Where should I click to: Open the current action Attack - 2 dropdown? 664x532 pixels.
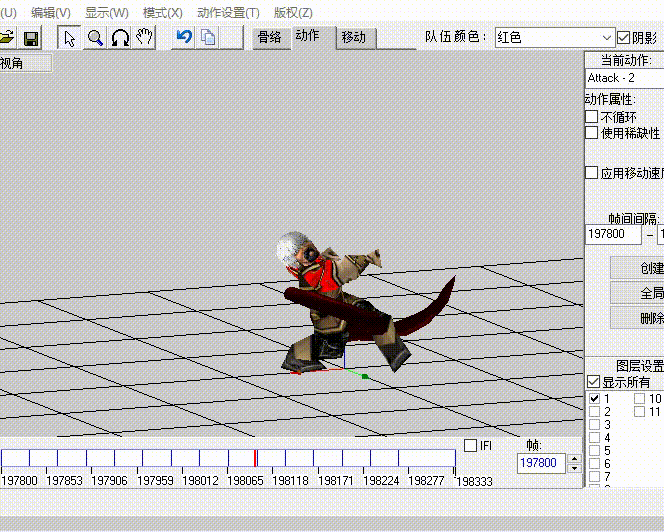[x=625, y=78]
